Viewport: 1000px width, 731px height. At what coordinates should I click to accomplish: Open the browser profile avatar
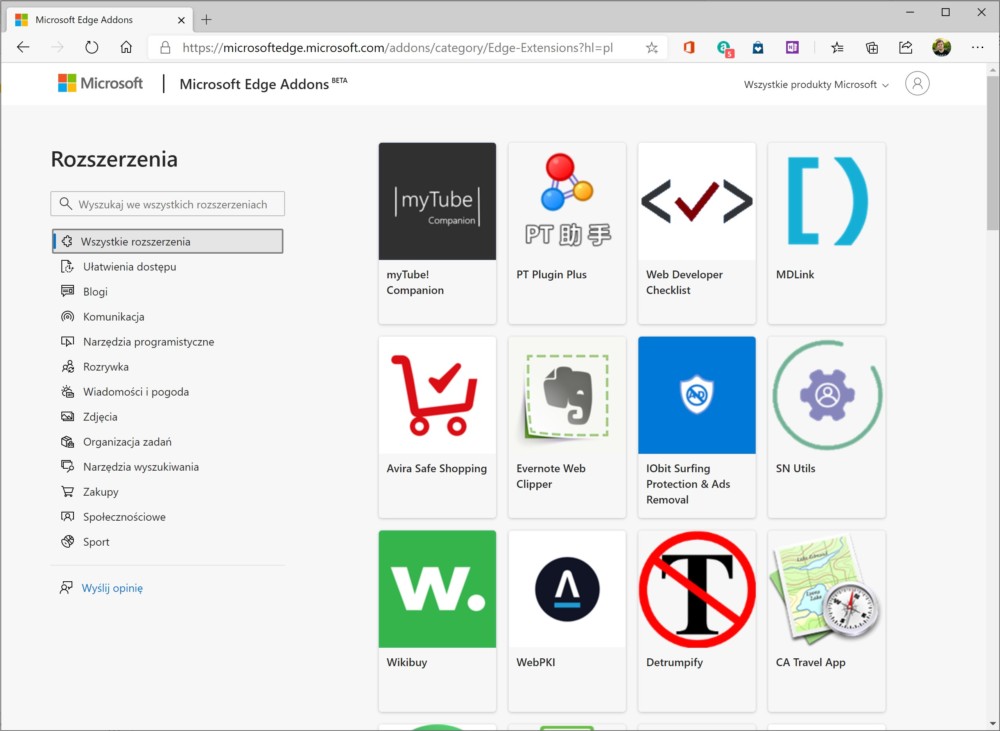[x=941, y=47]
